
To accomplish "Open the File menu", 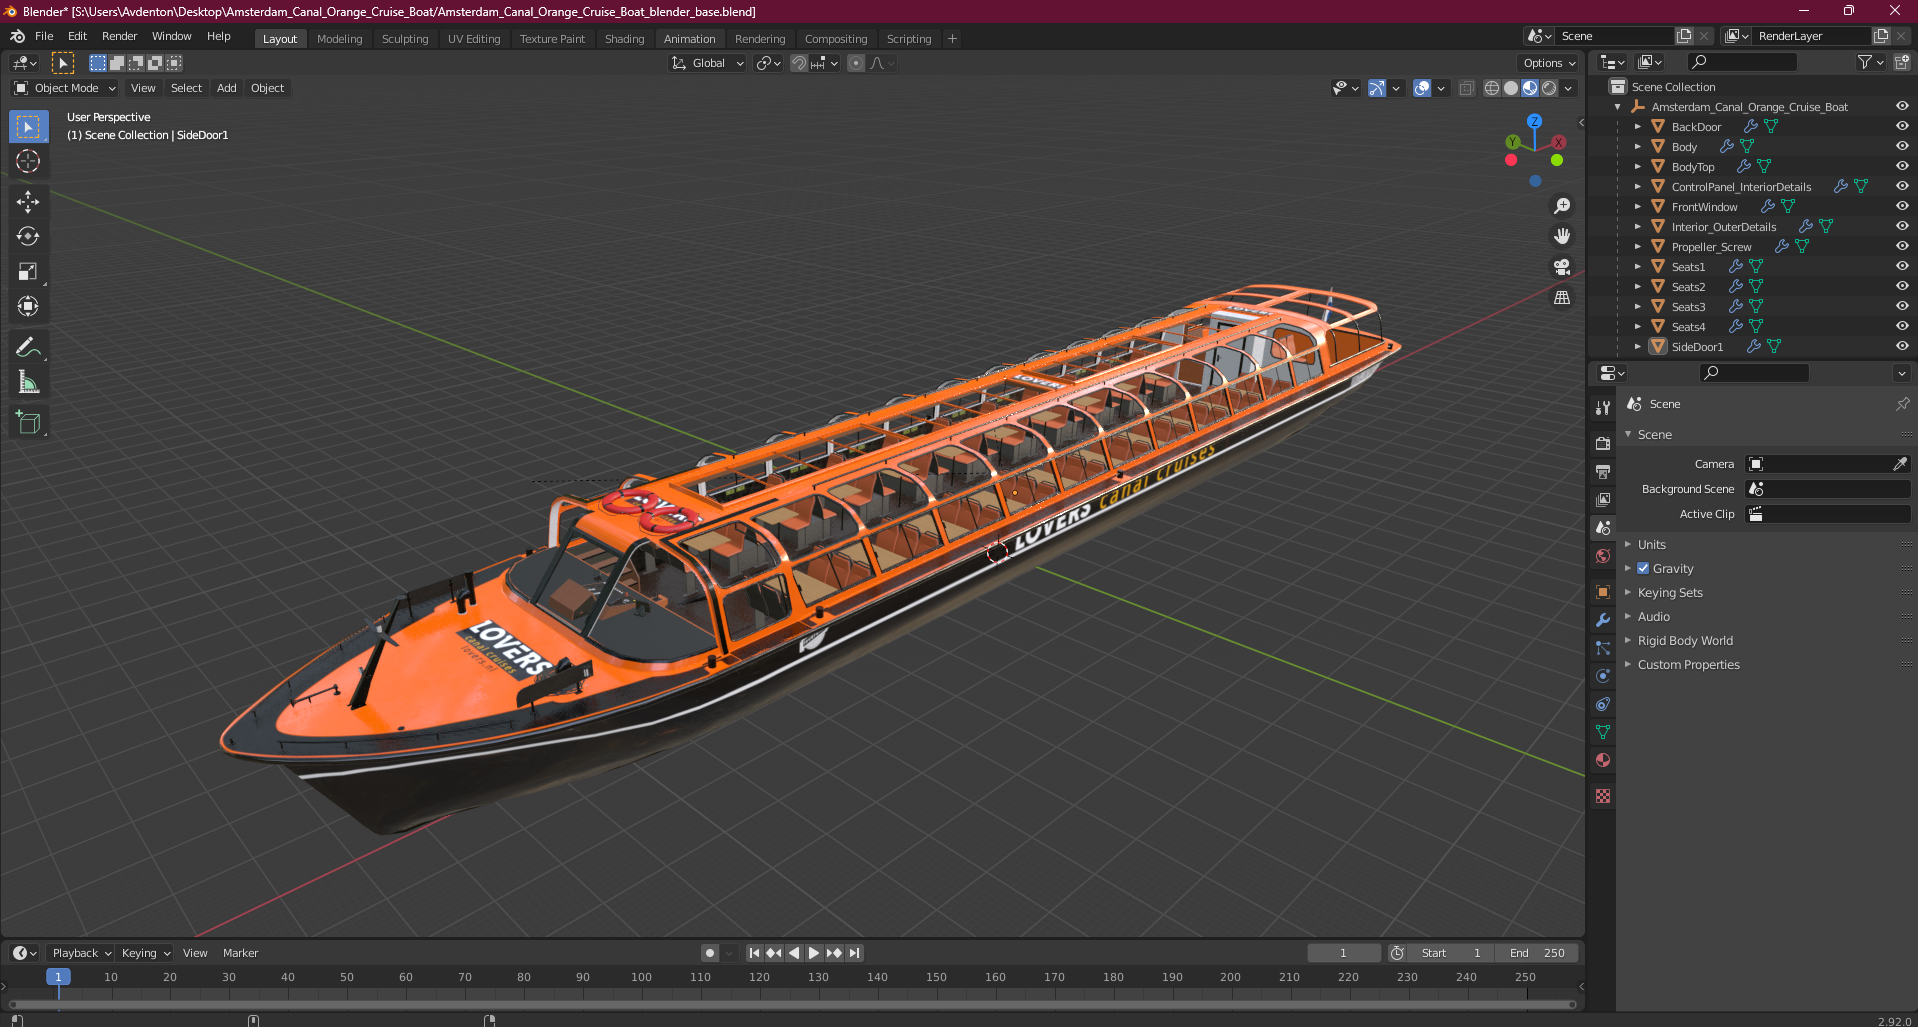I will pyautogui.click(x=44, y=36).
